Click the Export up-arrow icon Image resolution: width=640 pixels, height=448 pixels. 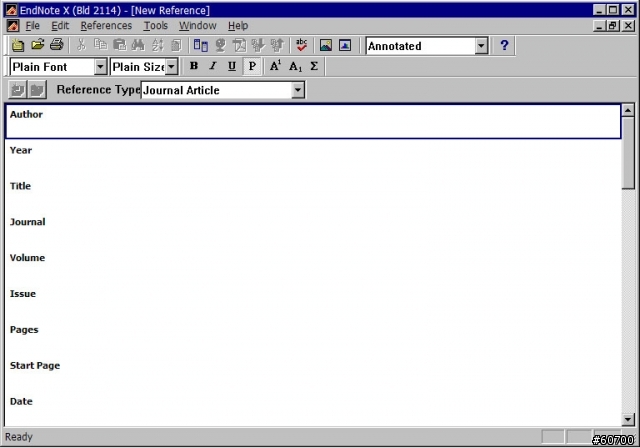tap(277, 45)
